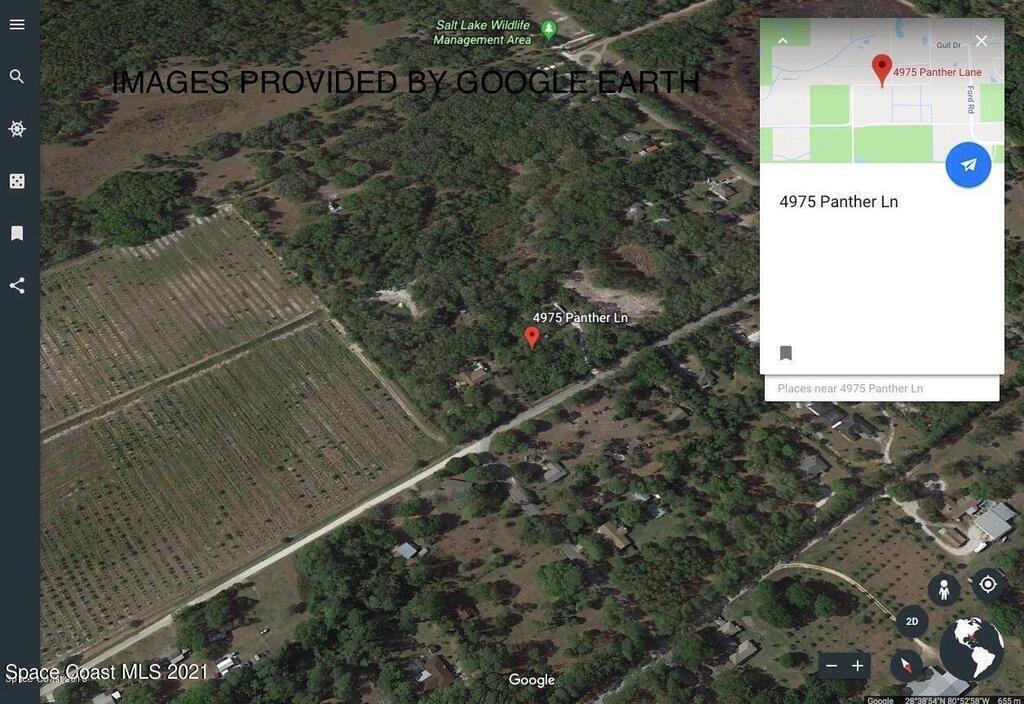This screenshot has width=1024, height=704.
Task: Share the current view
Action: pos(17,285)
